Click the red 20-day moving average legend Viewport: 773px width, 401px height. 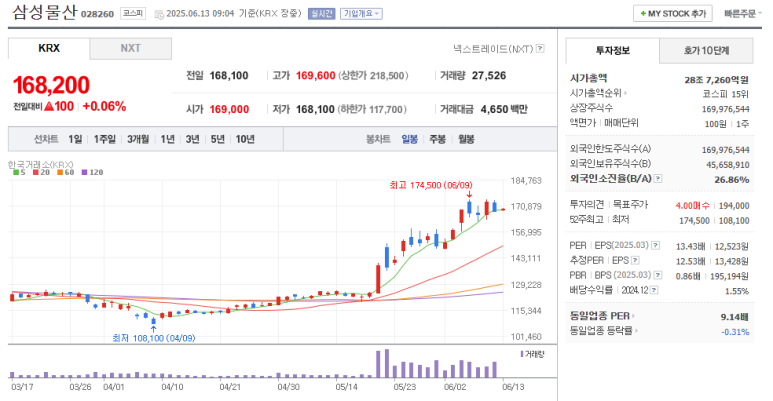coord(41,172)
